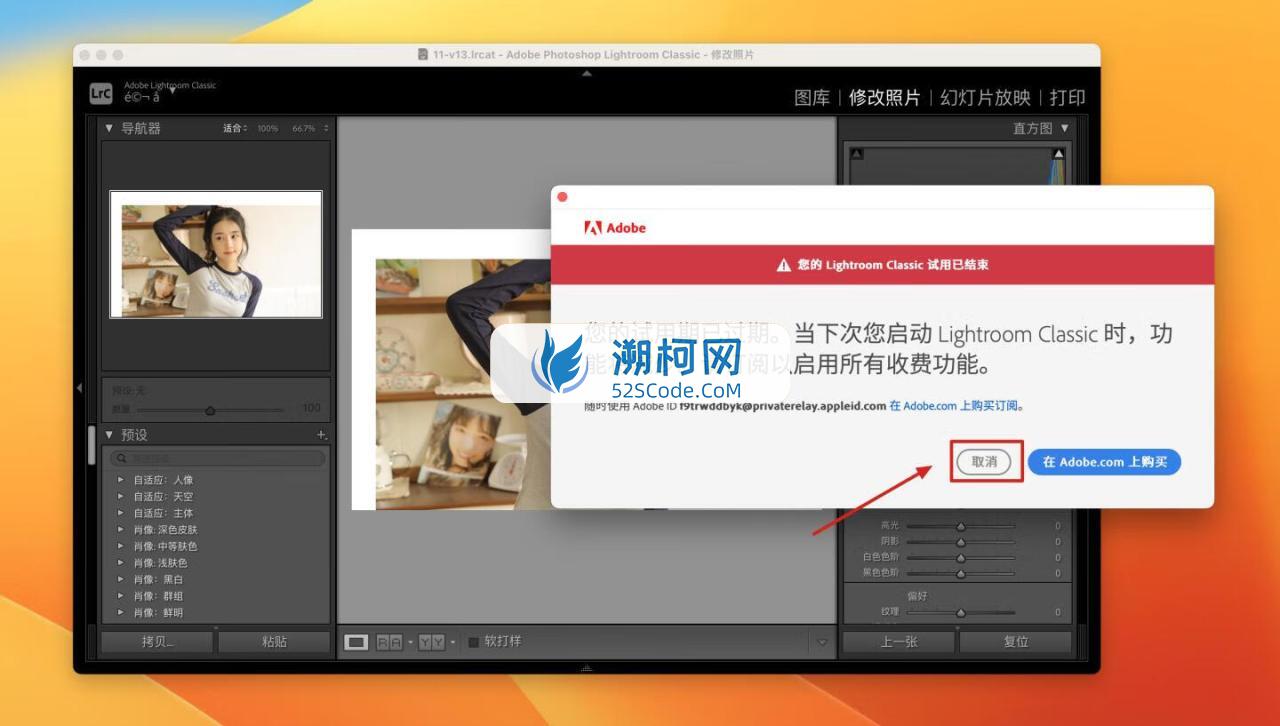1280x726 pixels.
Task: Show the bottom filmstrip panel arrow
Action: [x=586, y=668]
